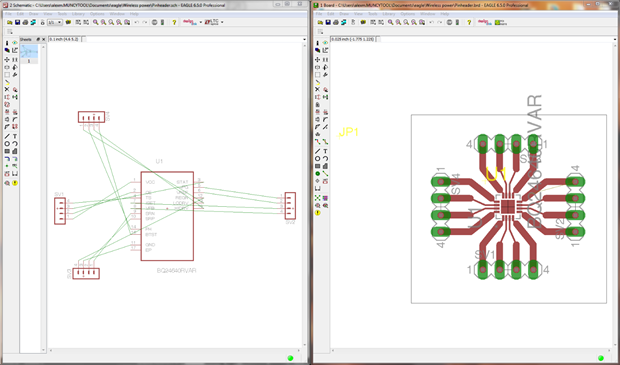Close the Sheets panel
This screenshot has height=365, width=620.
(43, 40)
